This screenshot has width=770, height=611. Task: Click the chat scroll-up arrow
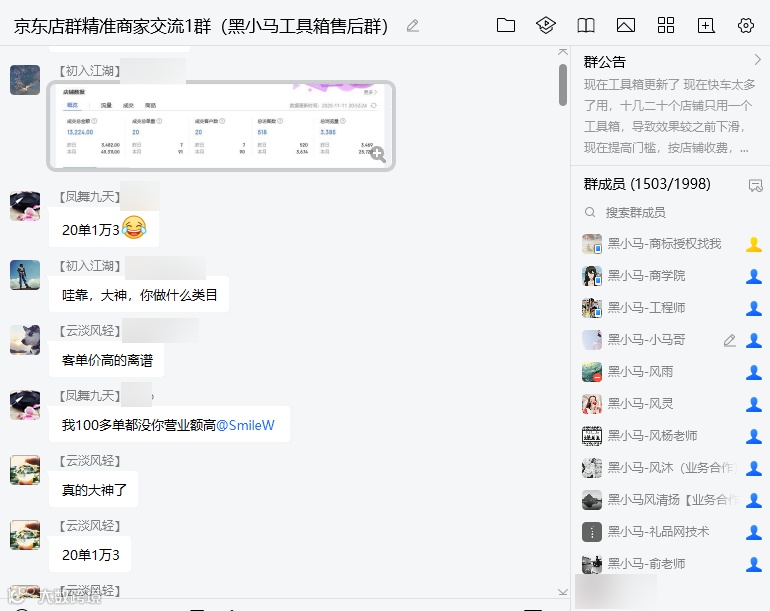click(563, 52)
